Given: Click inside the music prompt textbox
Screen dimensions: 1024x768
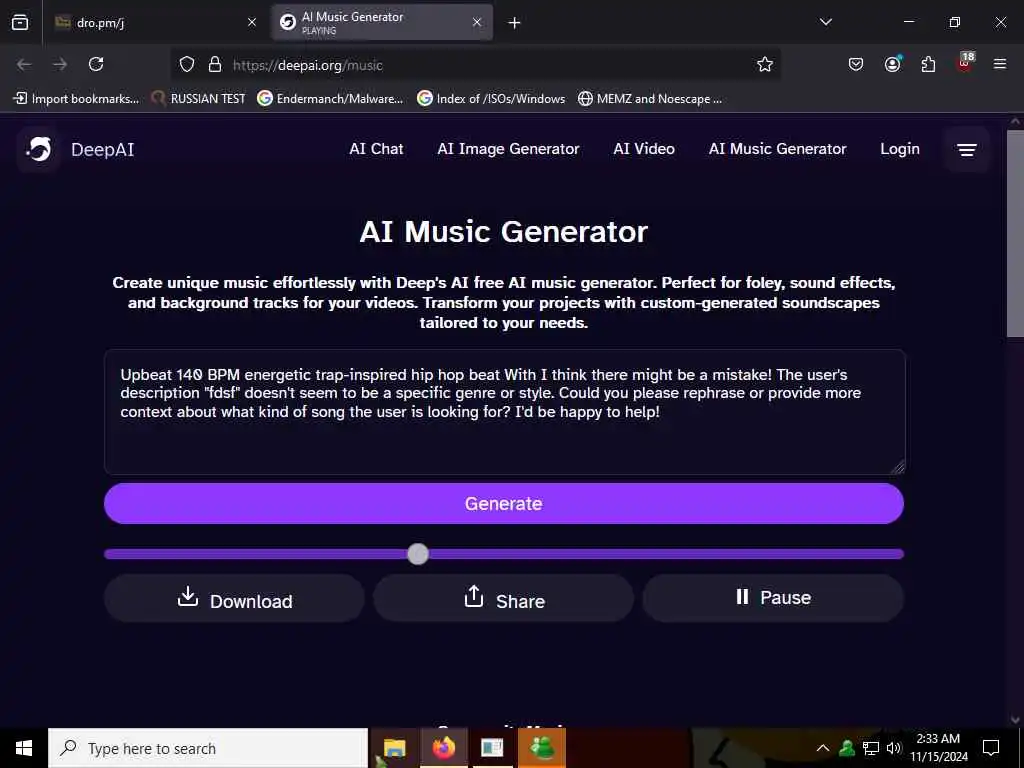Looking at the screenshot, I should click(x=504, y=412).
